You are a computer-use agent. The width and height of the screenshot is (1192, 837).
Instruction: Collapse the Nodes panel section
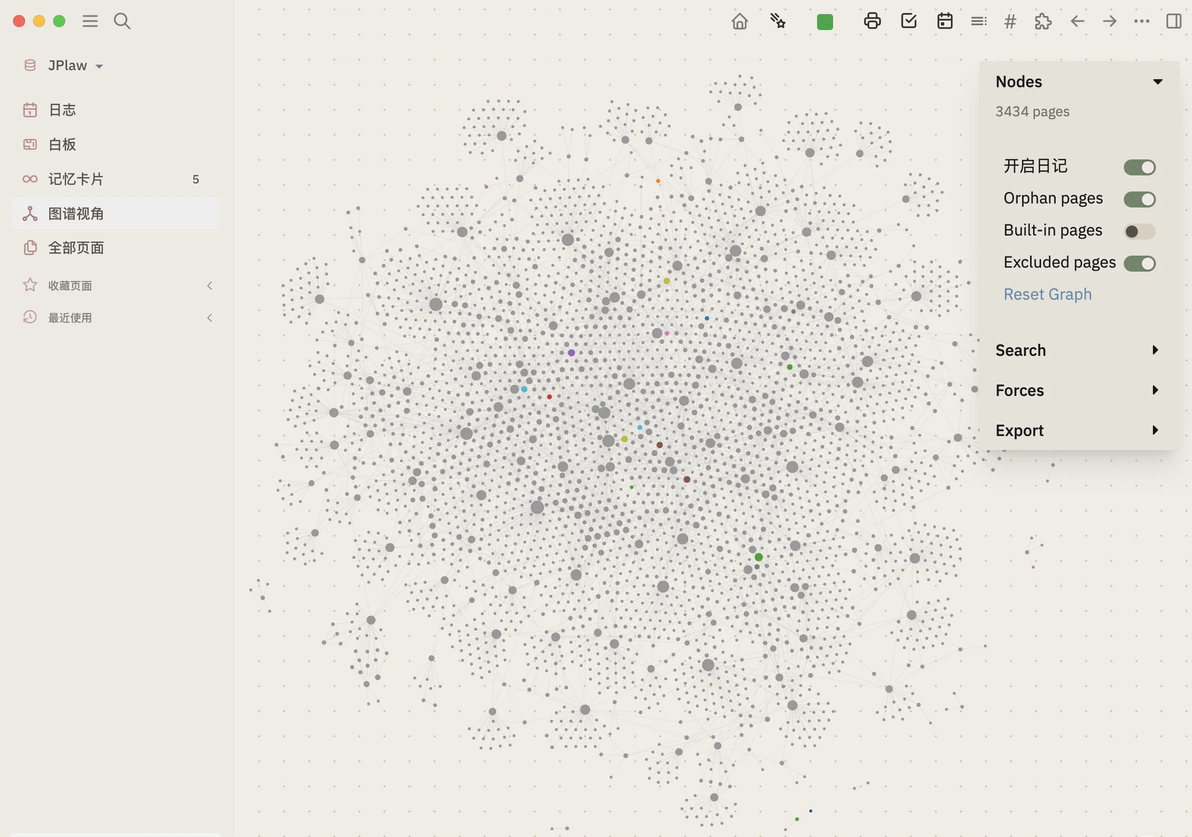point(1157,81)
